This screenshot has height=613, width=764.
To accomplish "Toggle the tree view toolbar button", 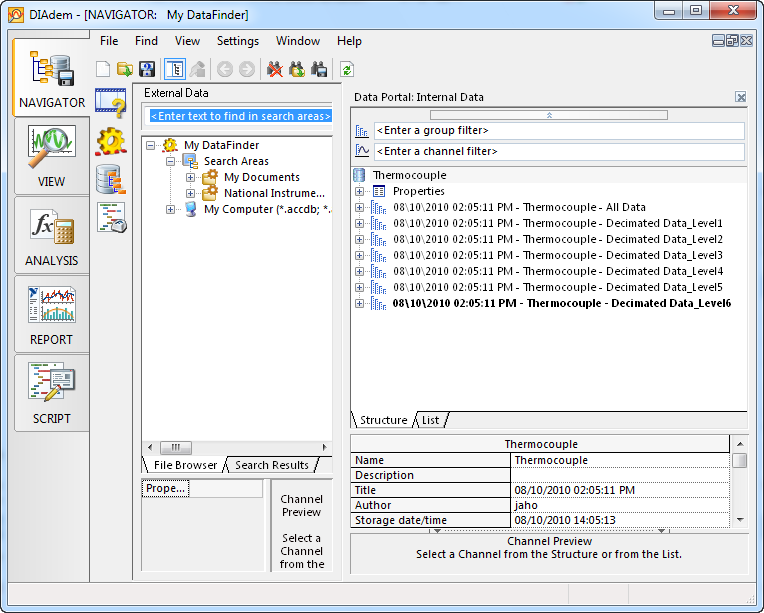I will (x=174, y=69).
